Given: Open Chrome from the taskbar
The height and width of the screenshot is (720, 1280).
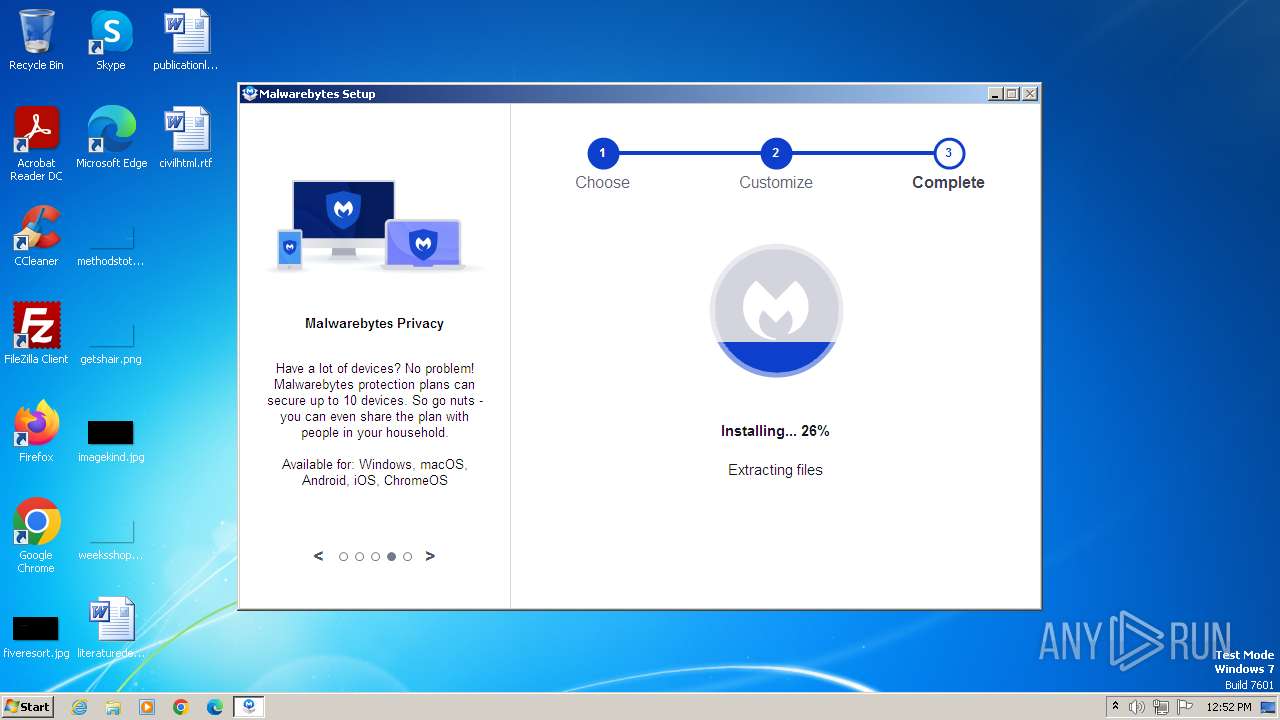Looking at the screenshot, I should pos(181,707).
